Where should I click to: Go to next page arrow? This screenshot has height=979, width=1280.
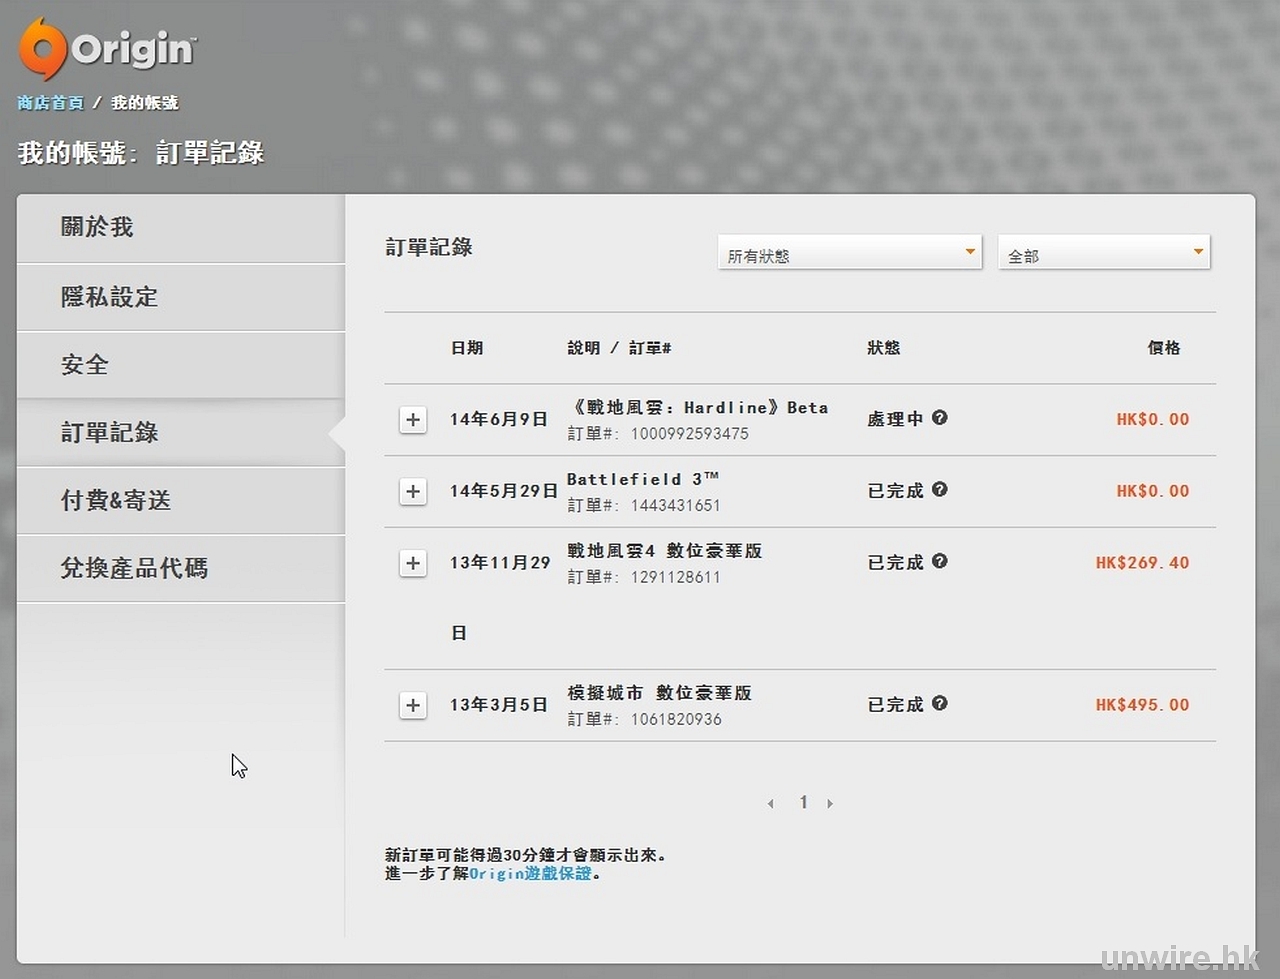pyautogui.click(x=830, y=804)
